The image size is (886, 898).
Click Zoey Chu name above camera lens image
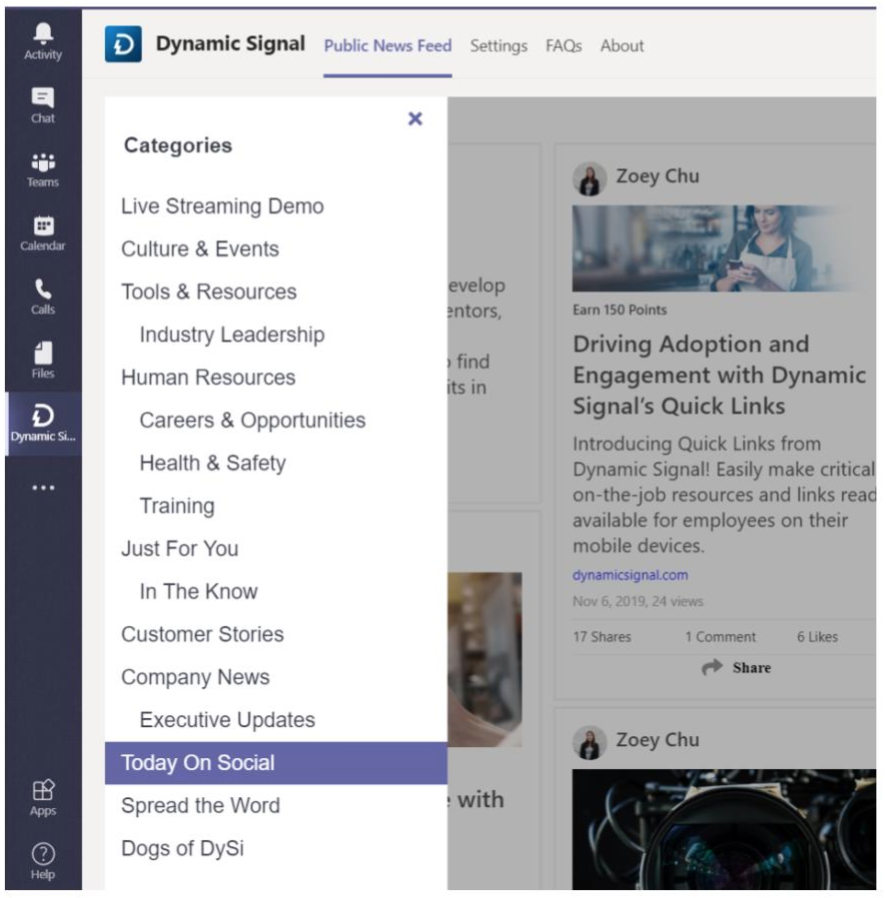[657, 740]
